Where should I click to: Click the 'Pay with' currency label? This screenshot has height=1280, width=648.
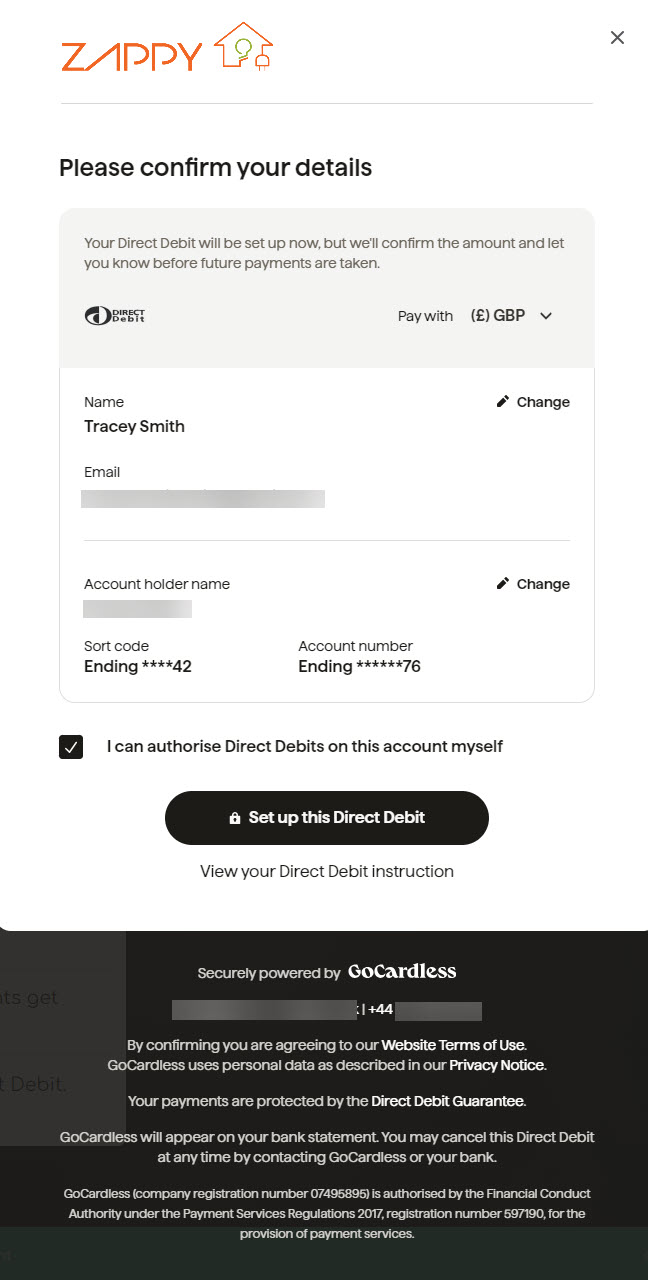pos(425,316)
